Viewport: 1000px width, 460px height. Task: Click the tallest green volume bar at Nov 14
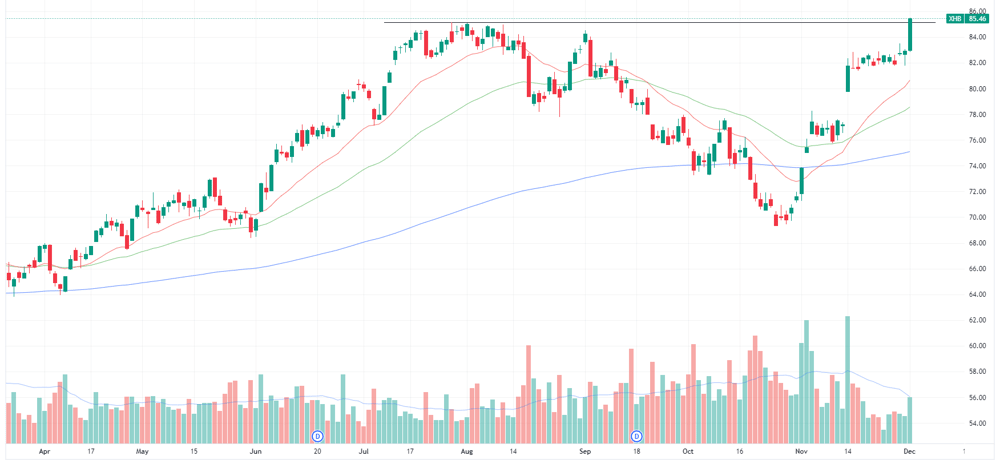[848, 380]
